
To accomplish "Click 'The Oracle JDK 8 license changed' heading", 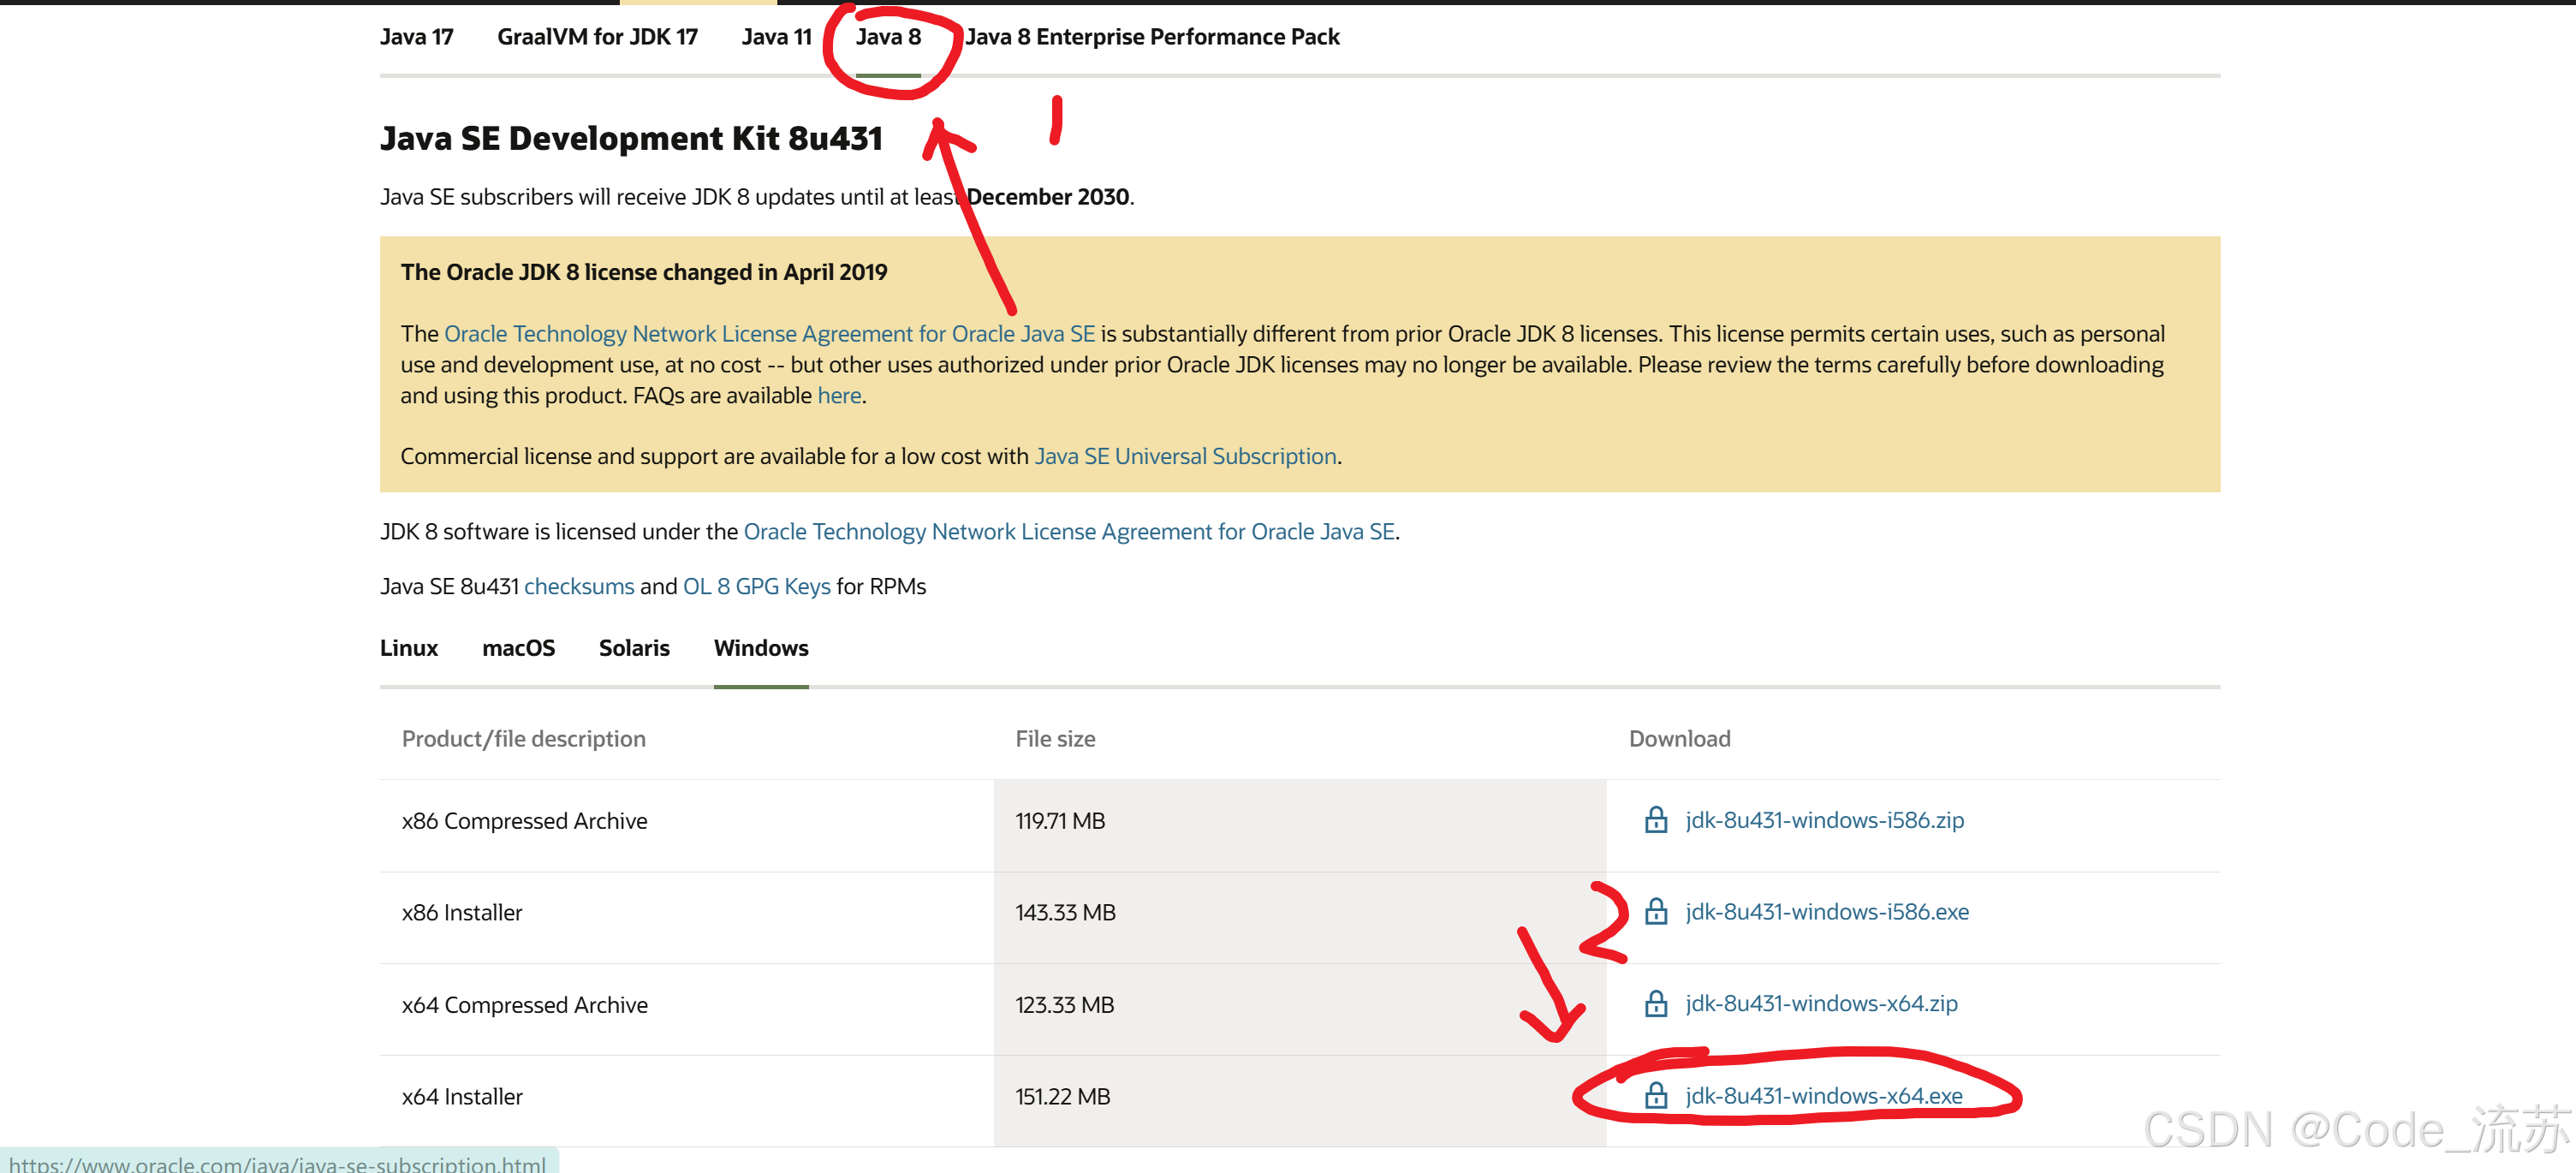I will 644,272.
